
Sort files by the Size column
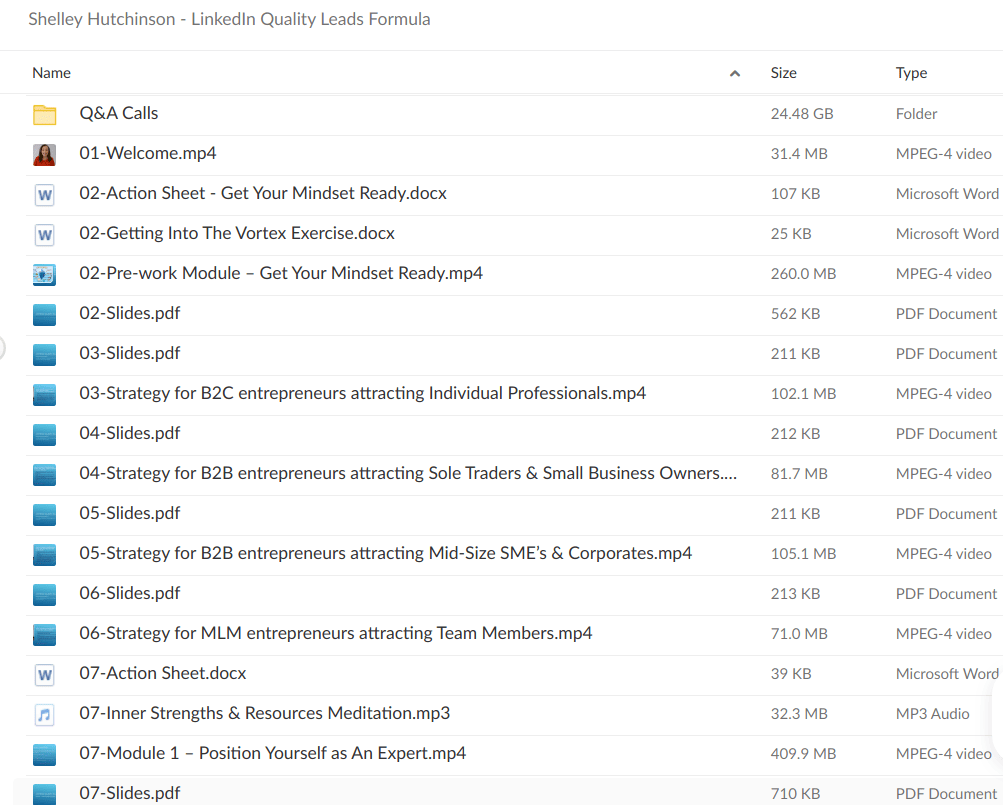pos(783,72)
